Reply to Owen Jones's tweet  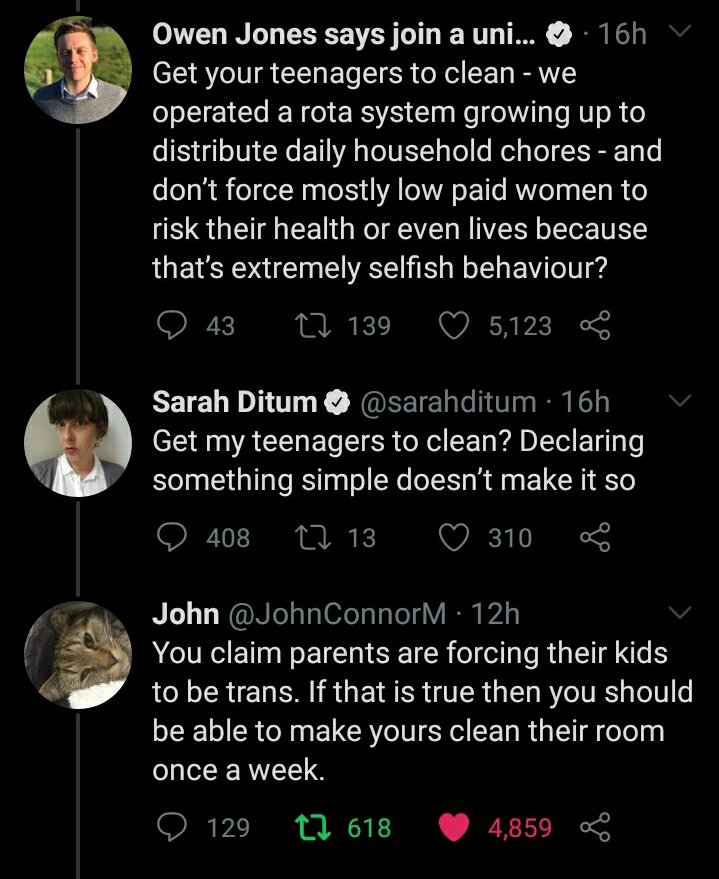pos(175,326)
